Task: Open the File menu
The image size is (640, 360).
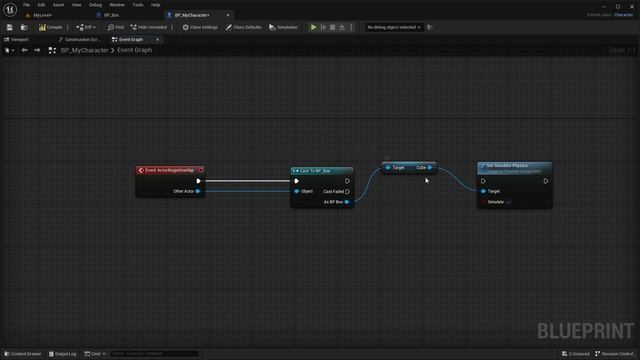Action: 27,5
